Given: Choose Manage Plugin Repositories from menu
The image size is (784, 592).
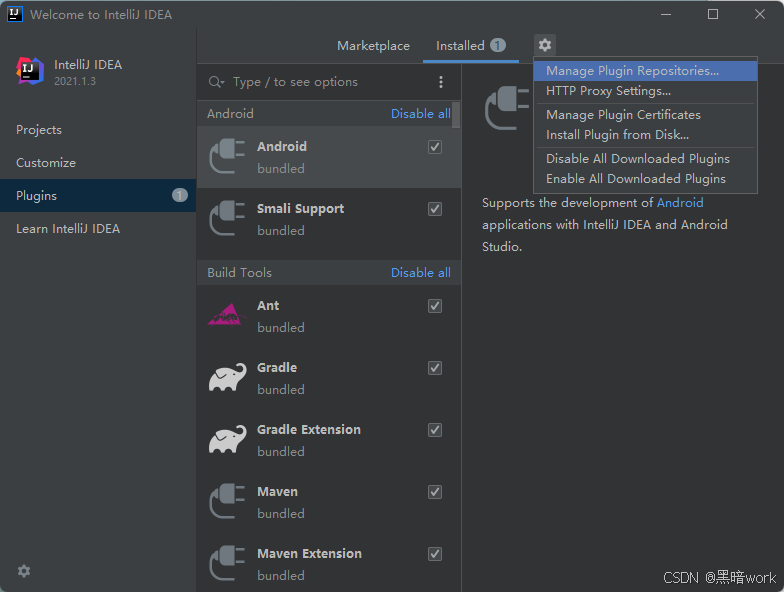Looking at the screenshot, I should click(x=645, y=71).
